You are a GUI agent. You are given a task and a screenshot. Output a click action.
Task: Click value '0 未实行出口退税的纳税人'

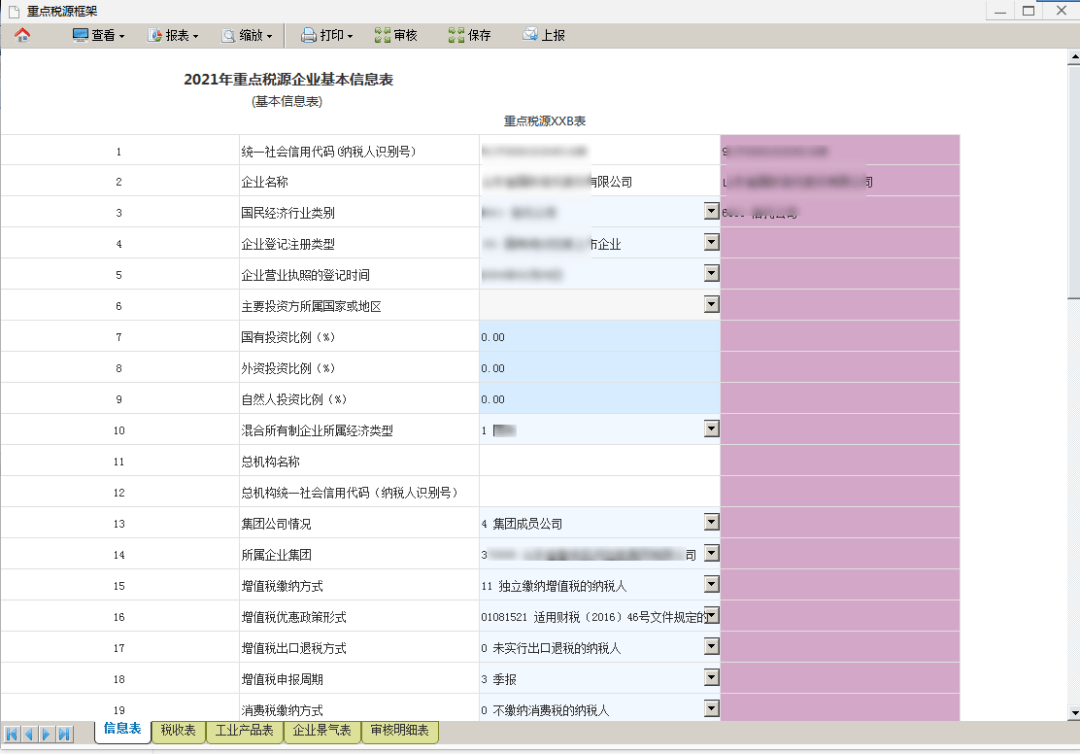tap(551, 648)
